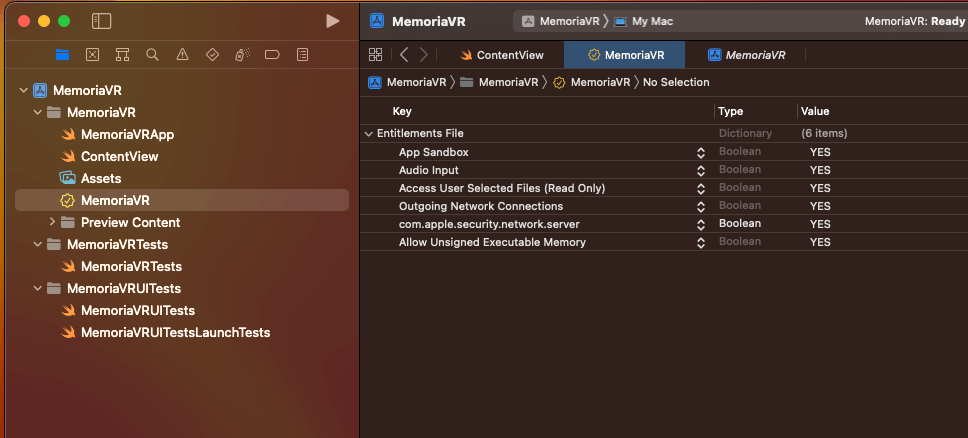Click the App Sandbox key
968x438 pixels.
(434, 152)
